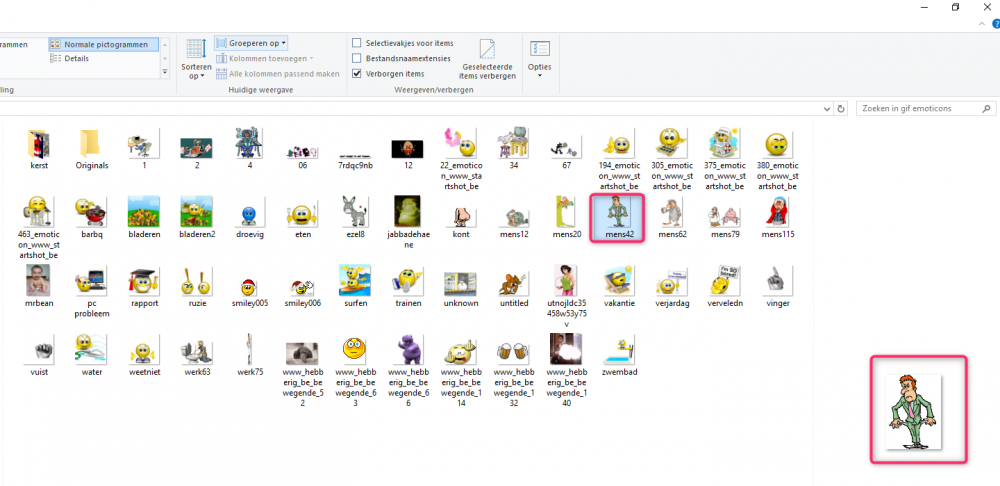Expand the Groeperen op dropdown
Image resolution: width=1000 pixels, height=486 pixels.
point(251,43)
